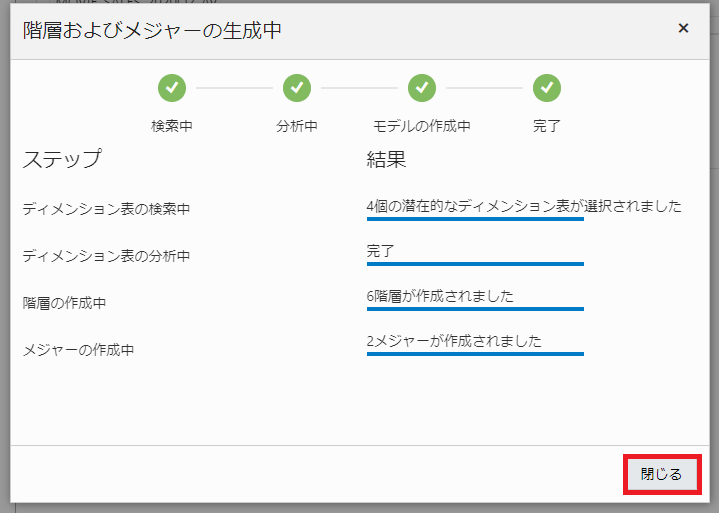Click the ディメンション表の分析中 step row
Viewport: 719px width, 513px height.
pyautogui.click(x=106, y=256)
